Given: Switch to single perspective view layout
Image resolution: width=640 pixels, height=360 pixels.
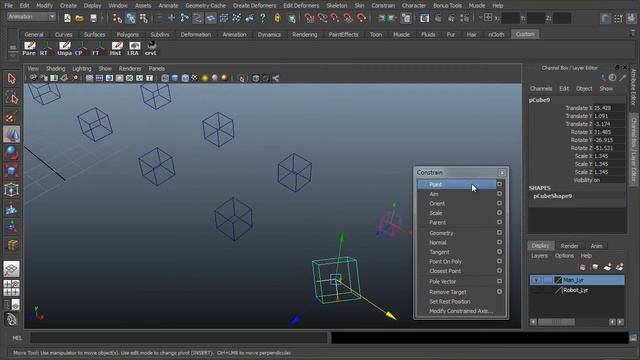Looking at the screenshot, I should pos(11,269).
